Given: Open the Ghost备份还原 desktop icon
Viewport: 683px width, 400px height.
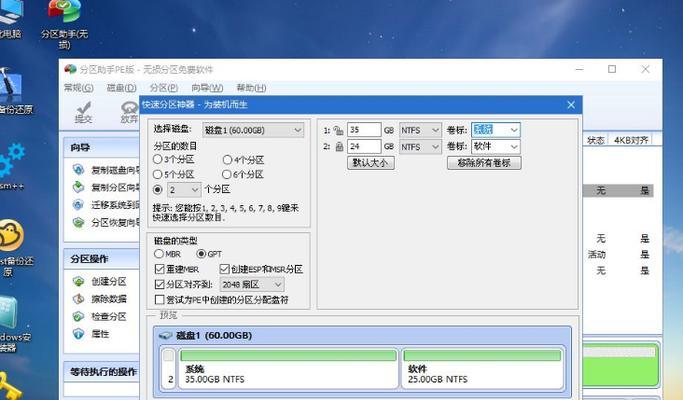Looking at the screenshot, I should (15, 247).
